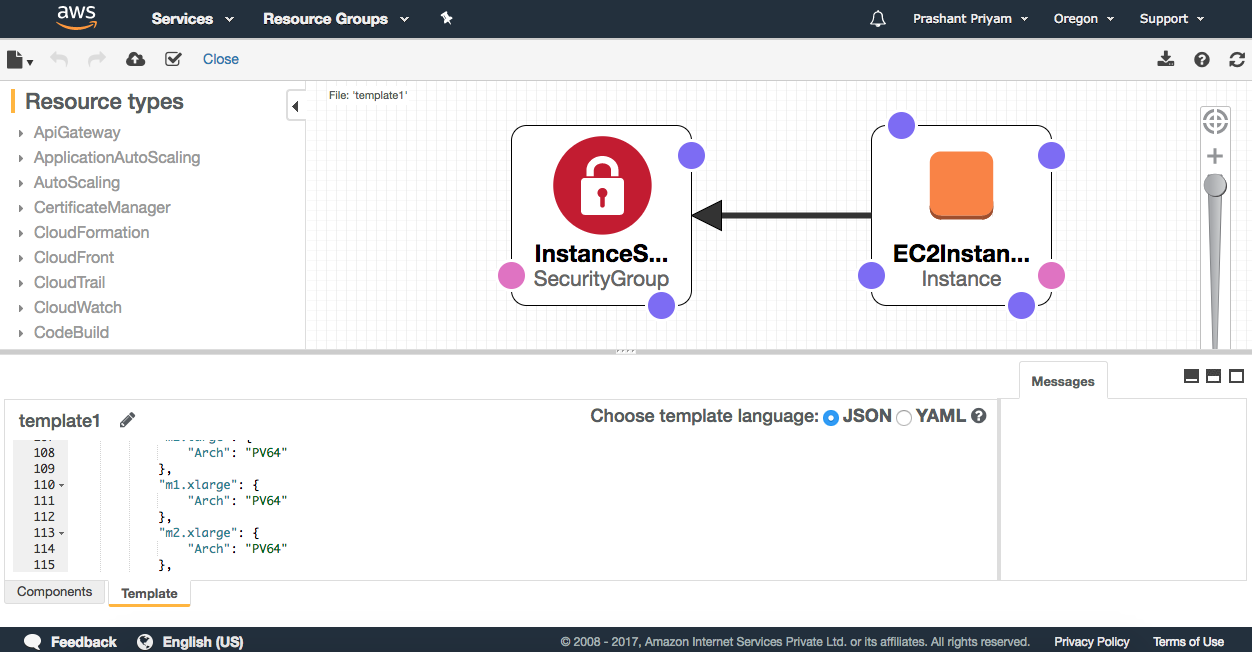
Task: Open the Support dropdown
Action: (x=1172, y=19)
